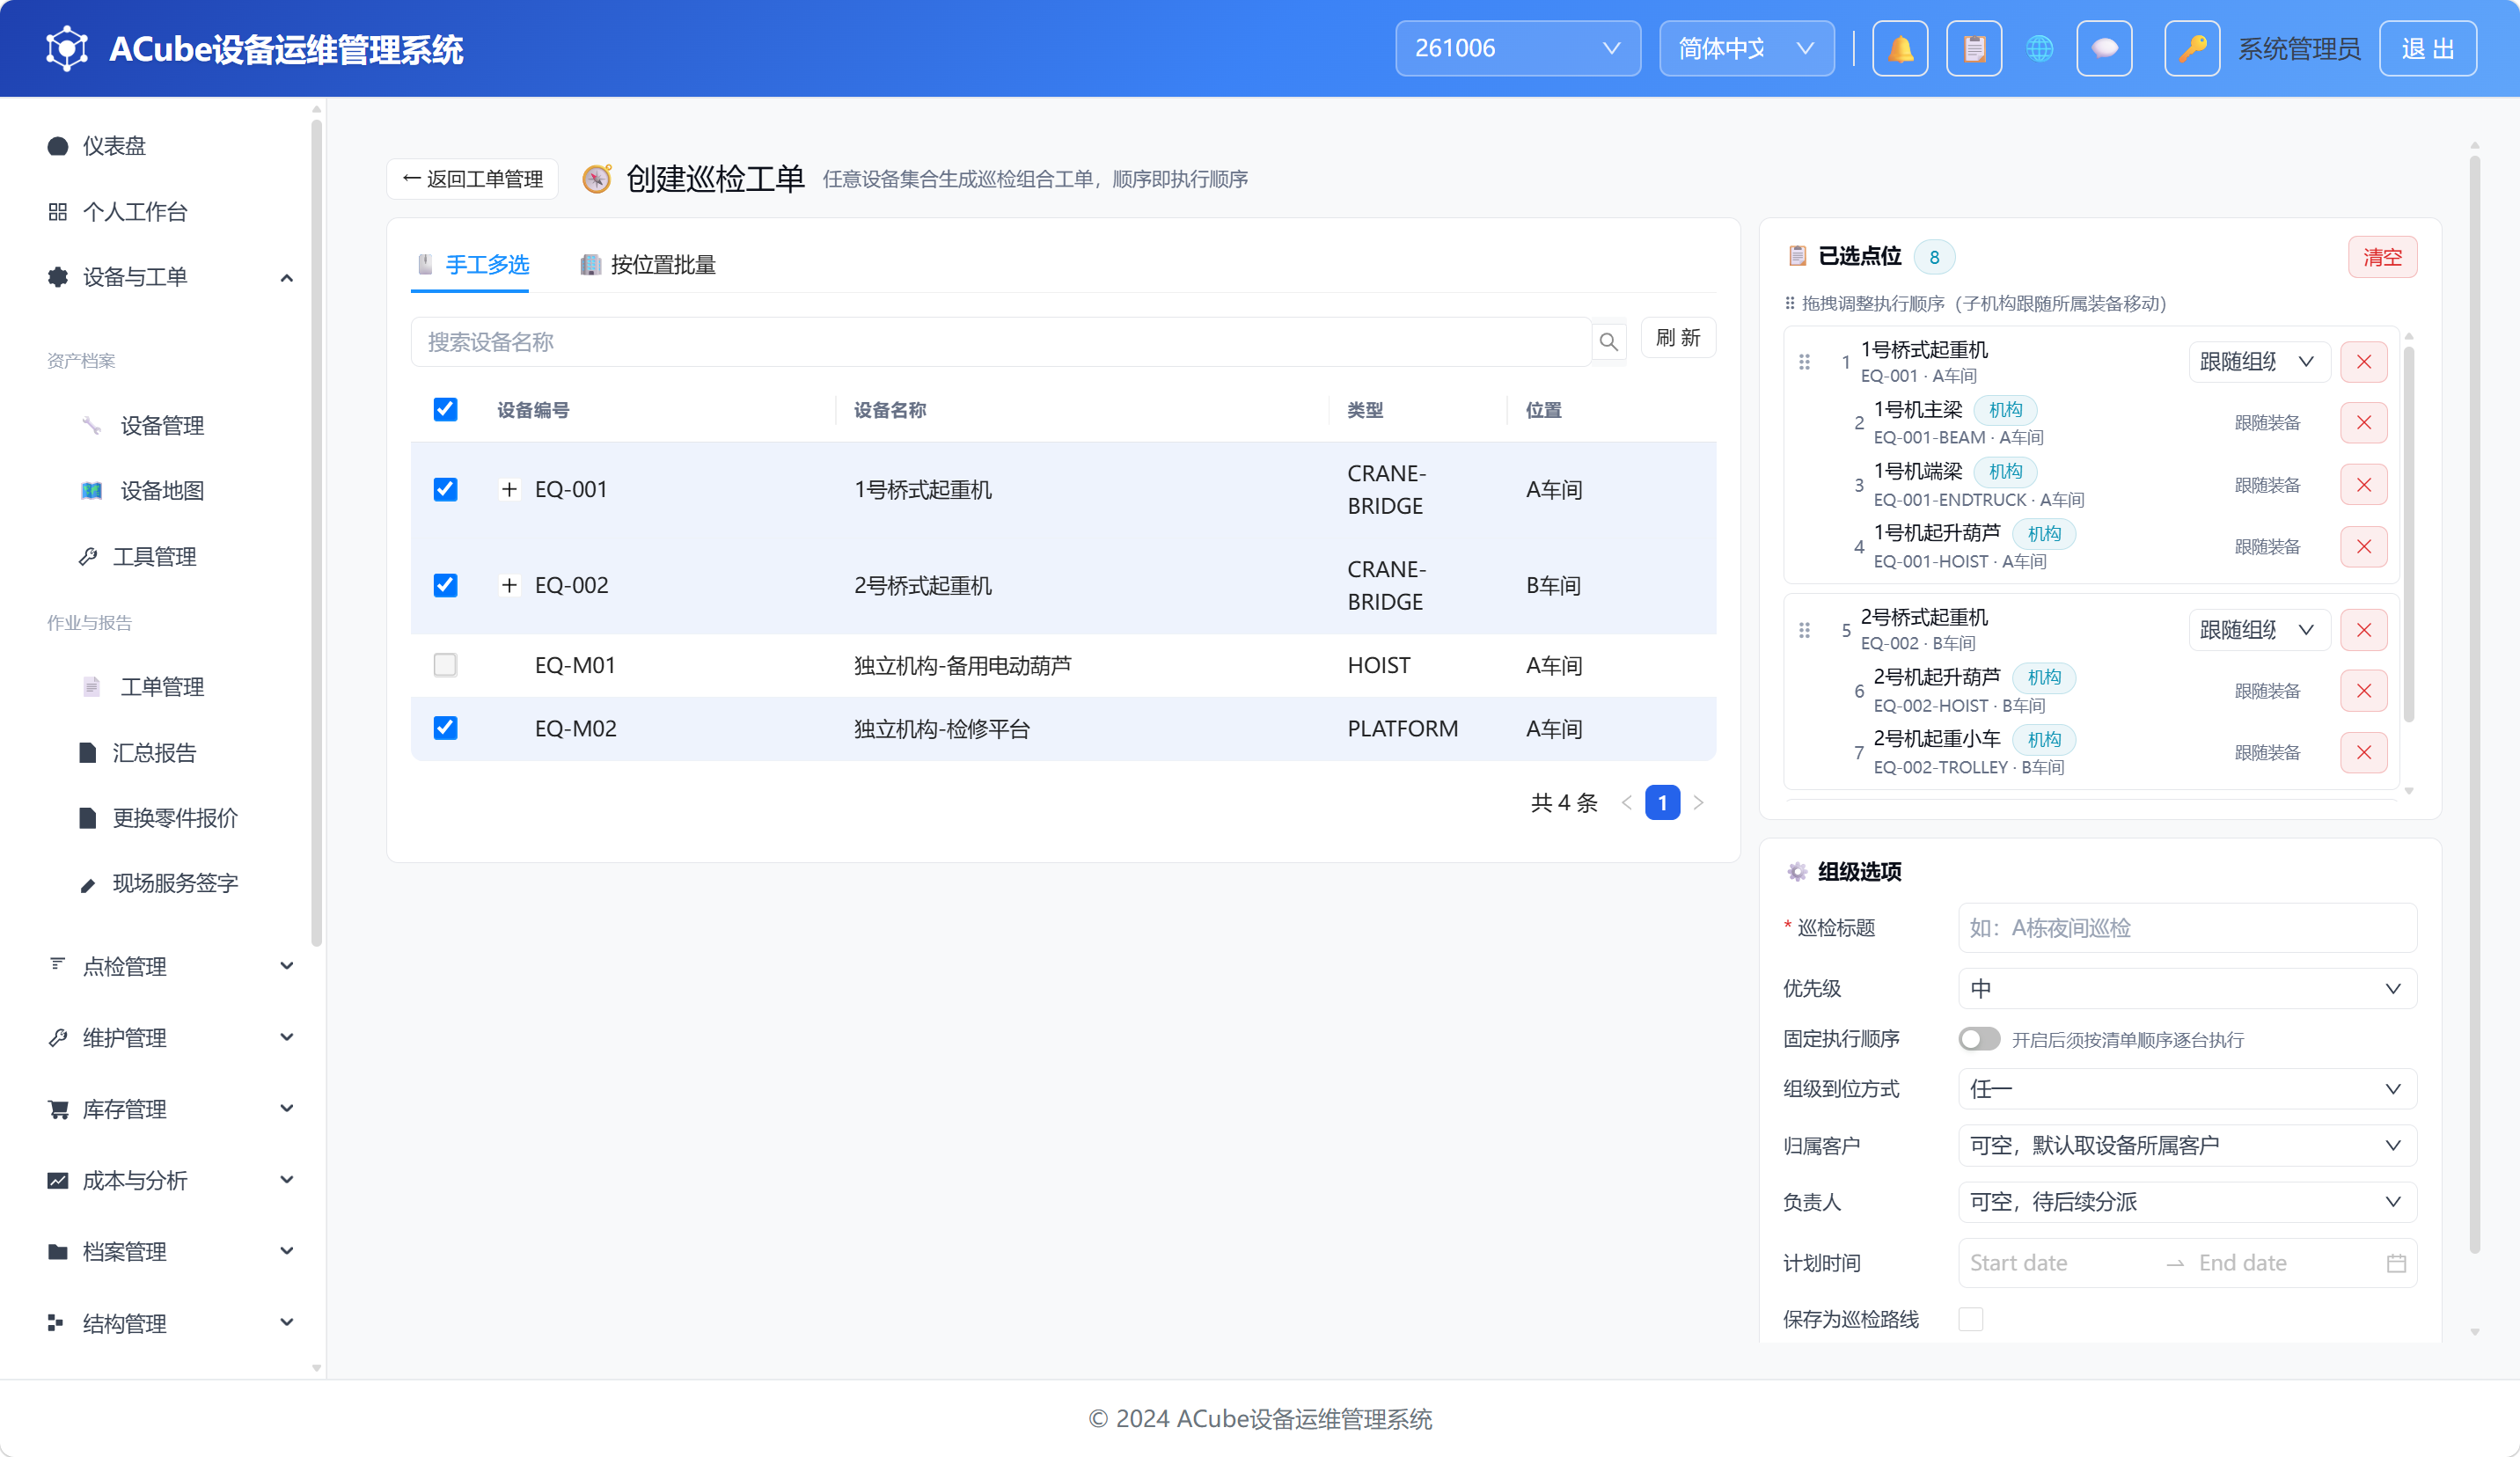Enable the 固定执行顺序 switch
Image resolution: width=2520 pixels, height=1457 pixels.
[1979, 1039]
